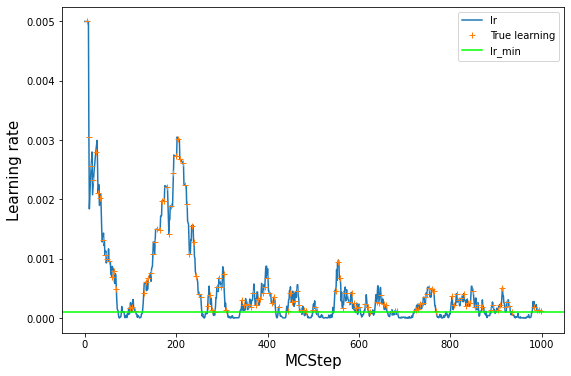The image size is (571, 376).
Task: Click the 0.005 y-axis tick label
Action: click(x=40, y=22)
